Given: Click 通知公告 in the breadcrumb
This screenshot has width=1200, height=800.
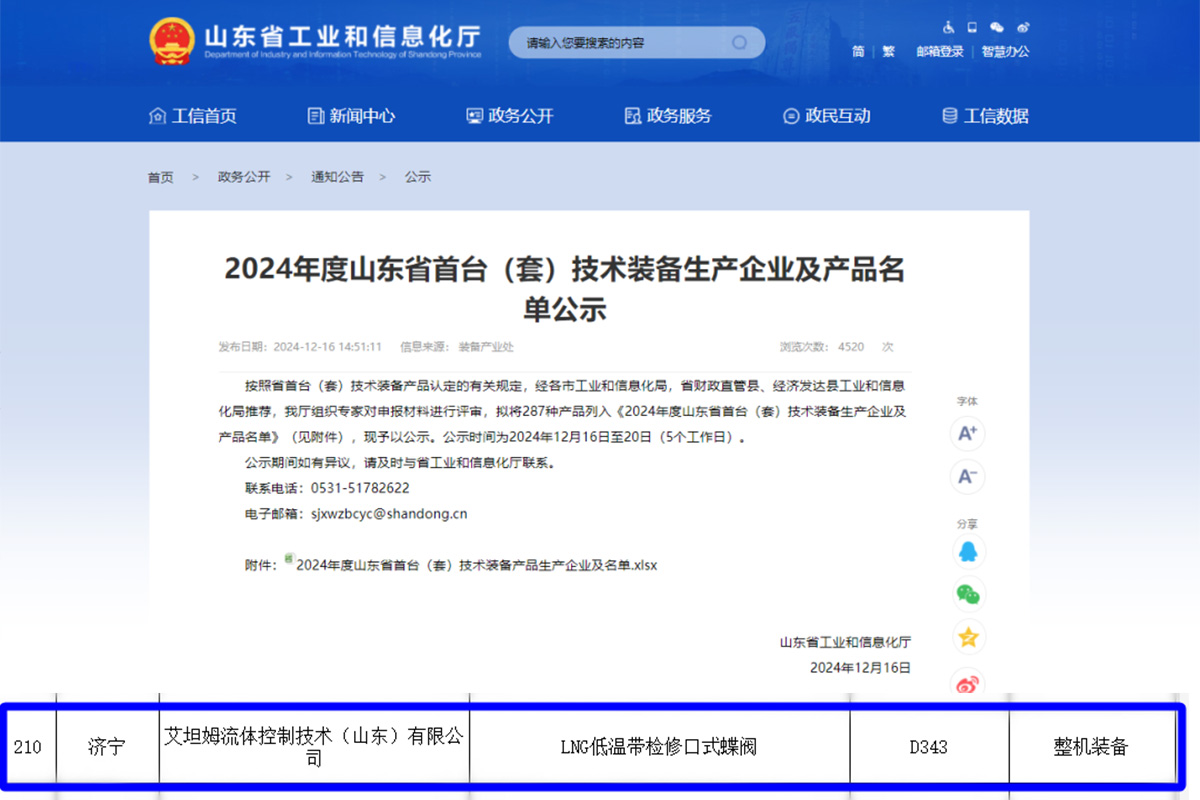Looking at the screenshot, I should (337, 177).
